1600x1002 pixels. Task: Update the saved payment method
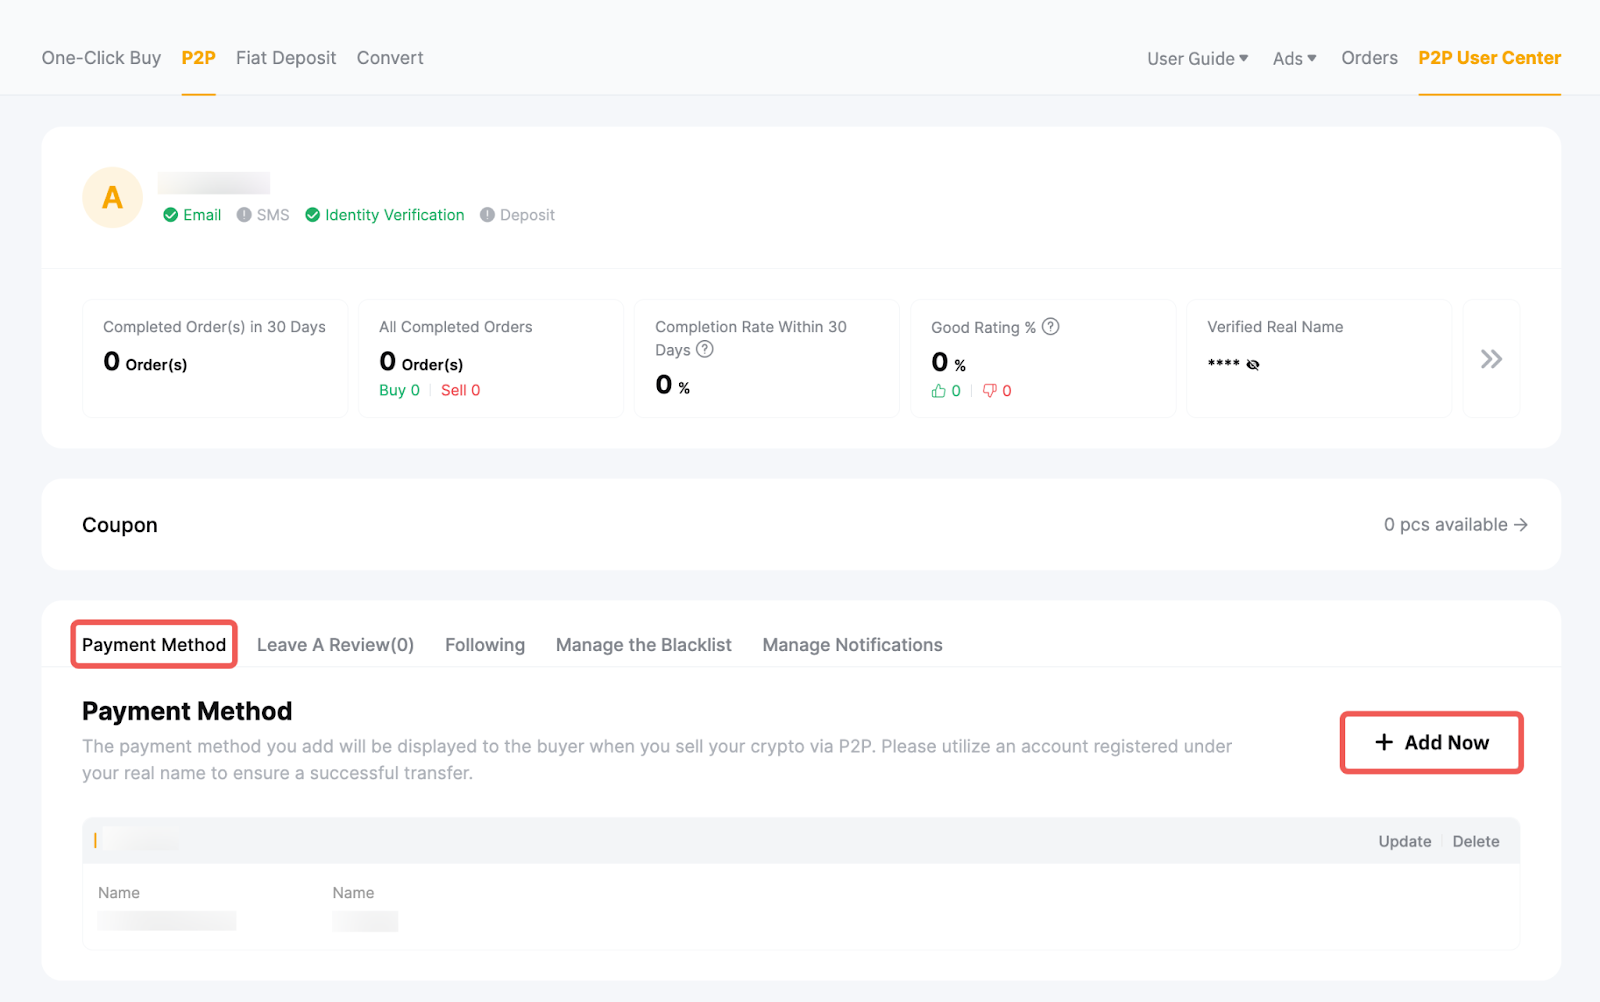click(1404, 842)
